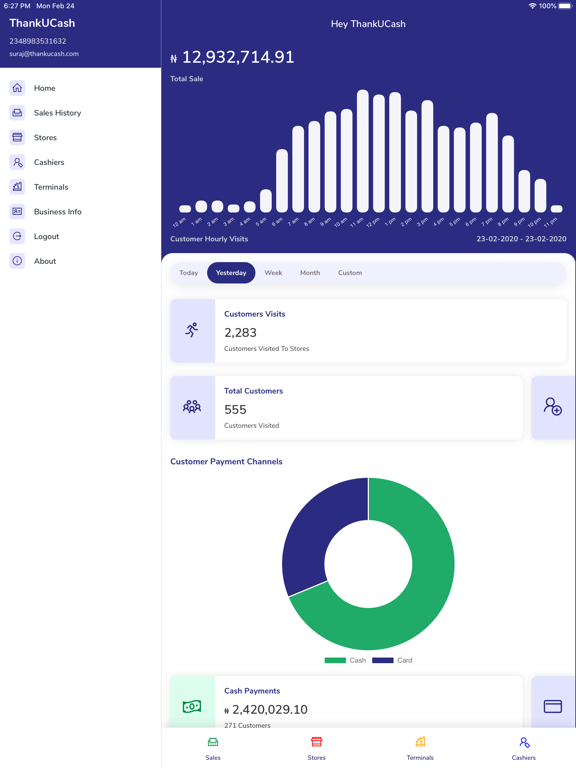
Task: Open Business Info menu entry
Action: [57, 212]
